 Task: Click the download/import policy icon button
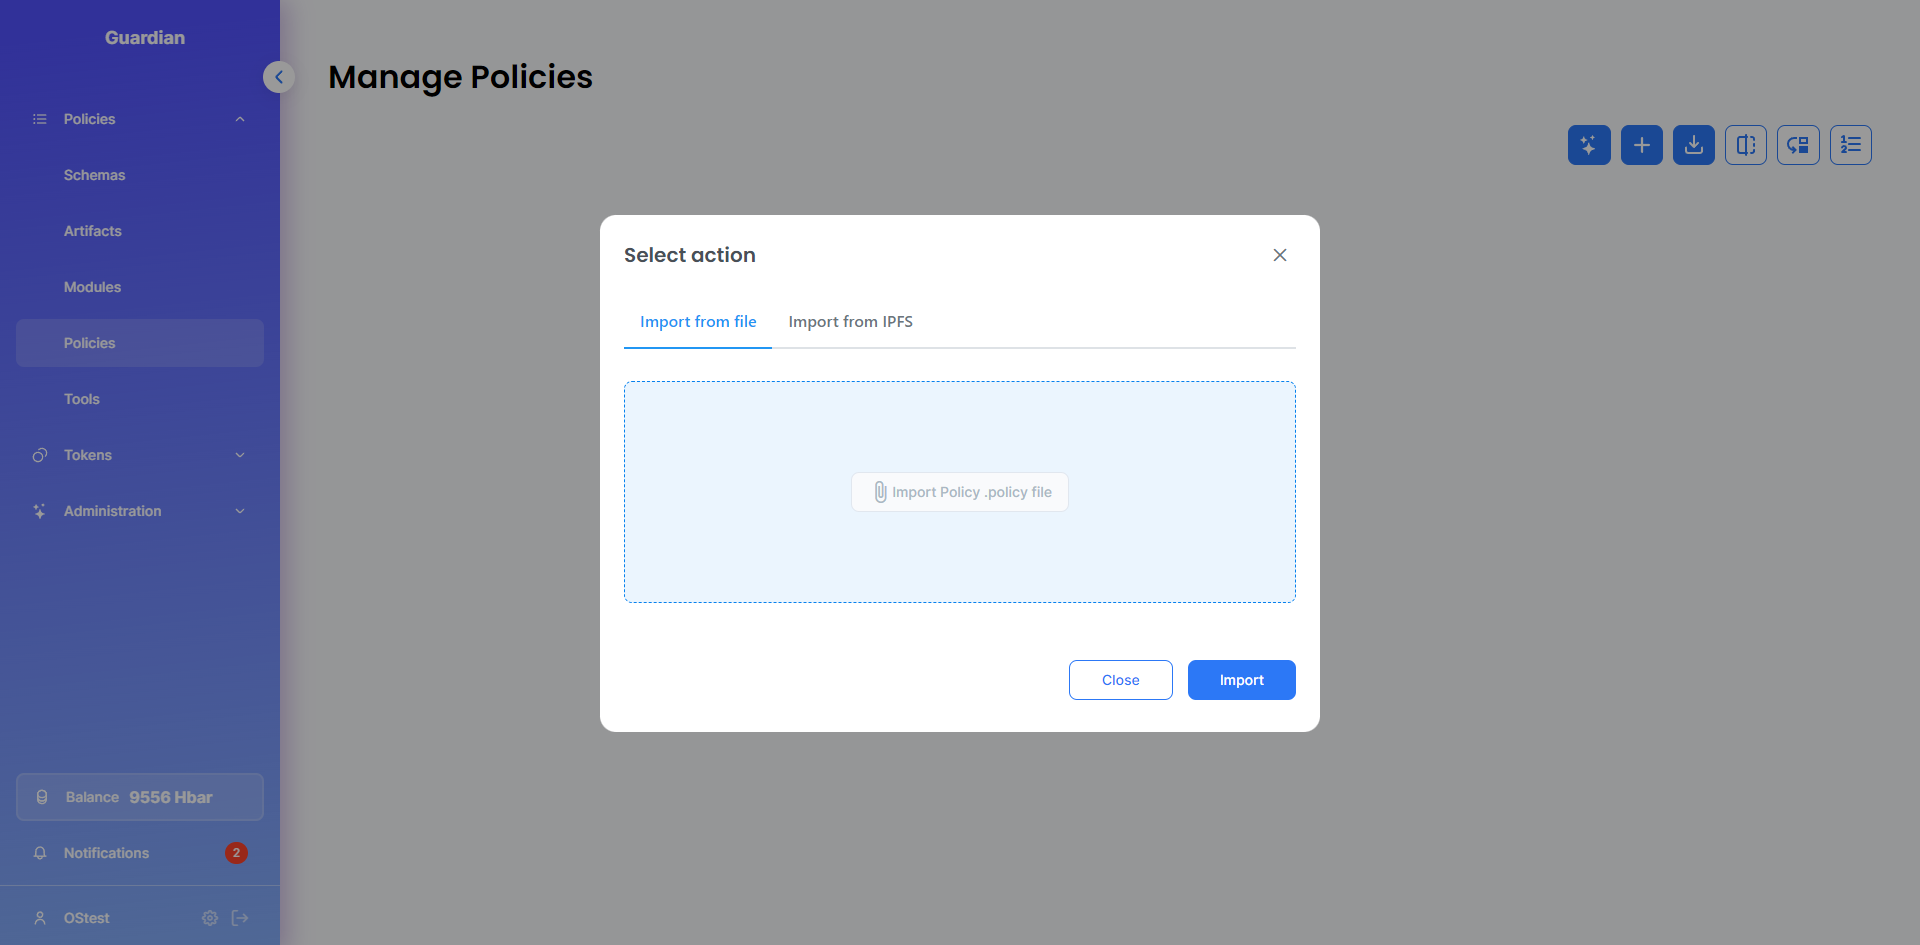(x=1693, y=145)
